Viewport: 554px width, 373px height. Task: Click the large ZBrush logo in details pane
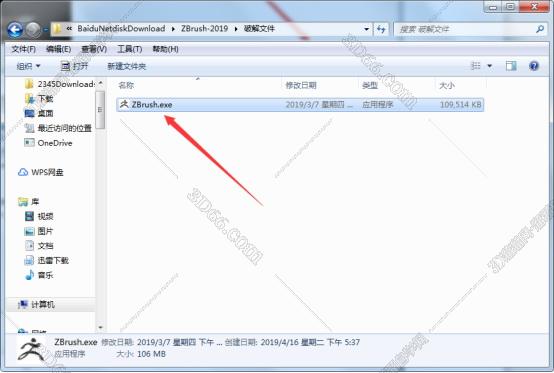(x=32, y=349)
